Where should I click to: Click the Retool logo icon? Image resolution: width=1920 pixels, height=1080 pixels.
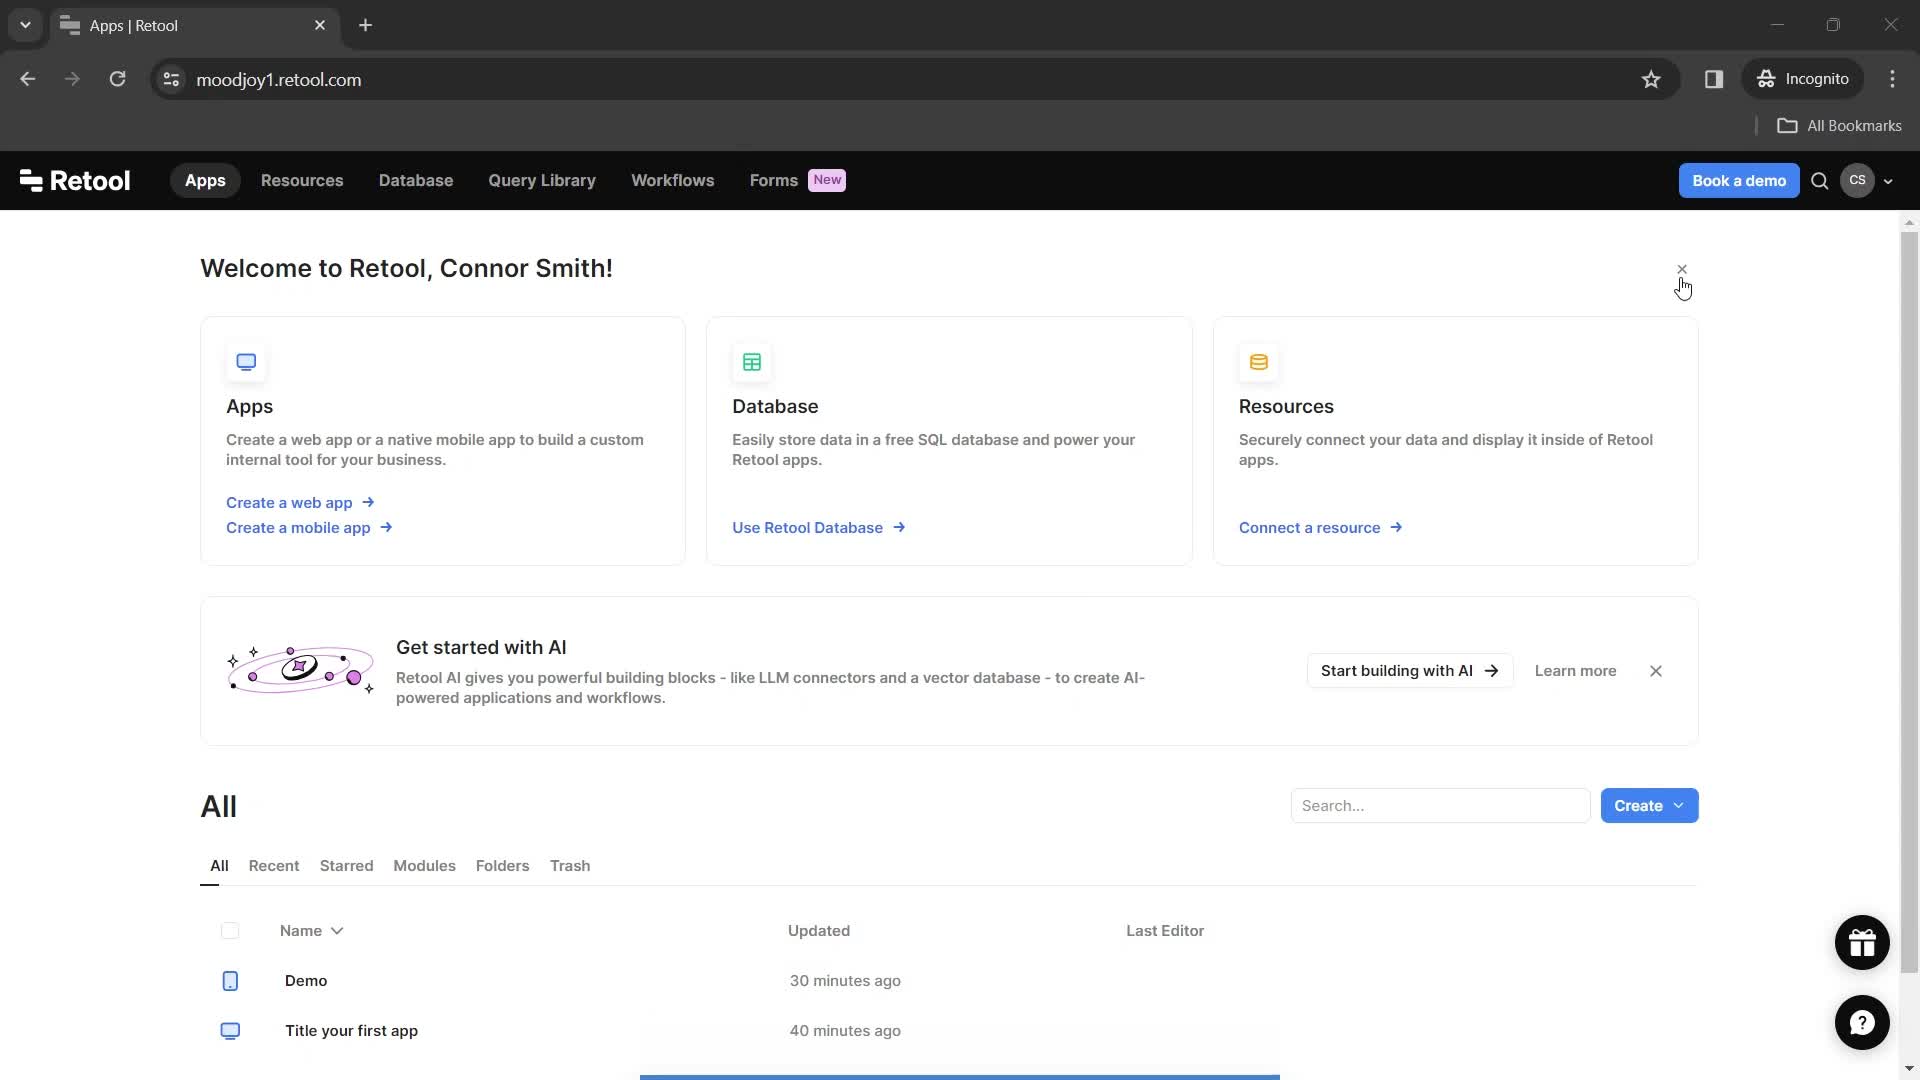coord(30,181)
